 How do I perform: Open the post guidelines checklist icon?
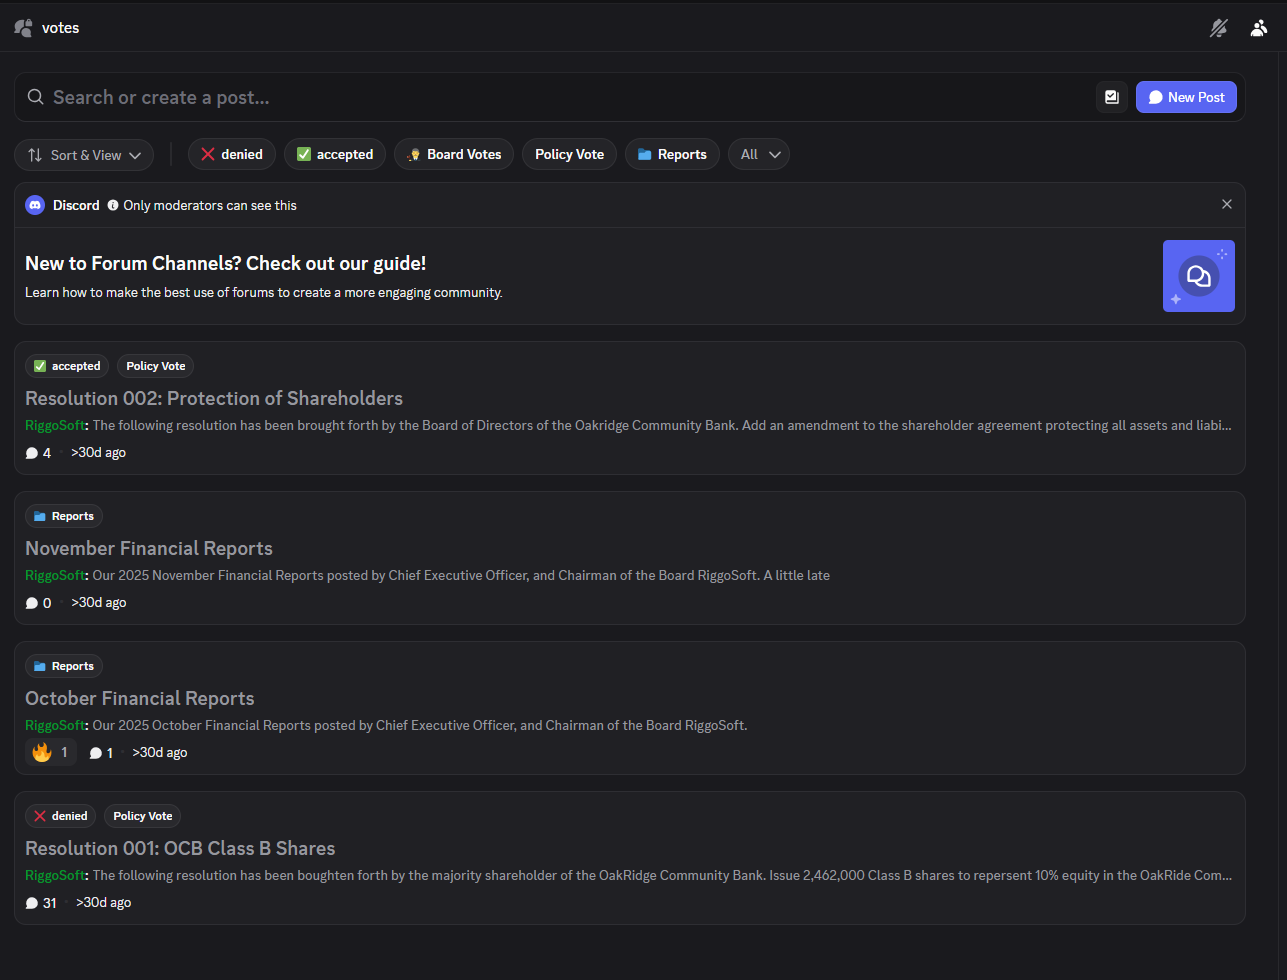1111,97
